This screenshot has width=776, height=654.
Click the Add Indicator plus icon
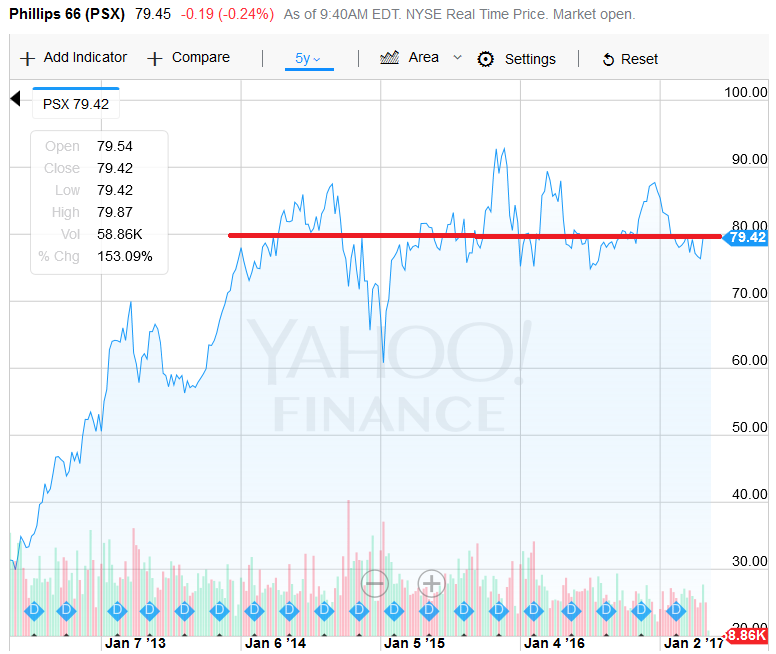(27, 58)
